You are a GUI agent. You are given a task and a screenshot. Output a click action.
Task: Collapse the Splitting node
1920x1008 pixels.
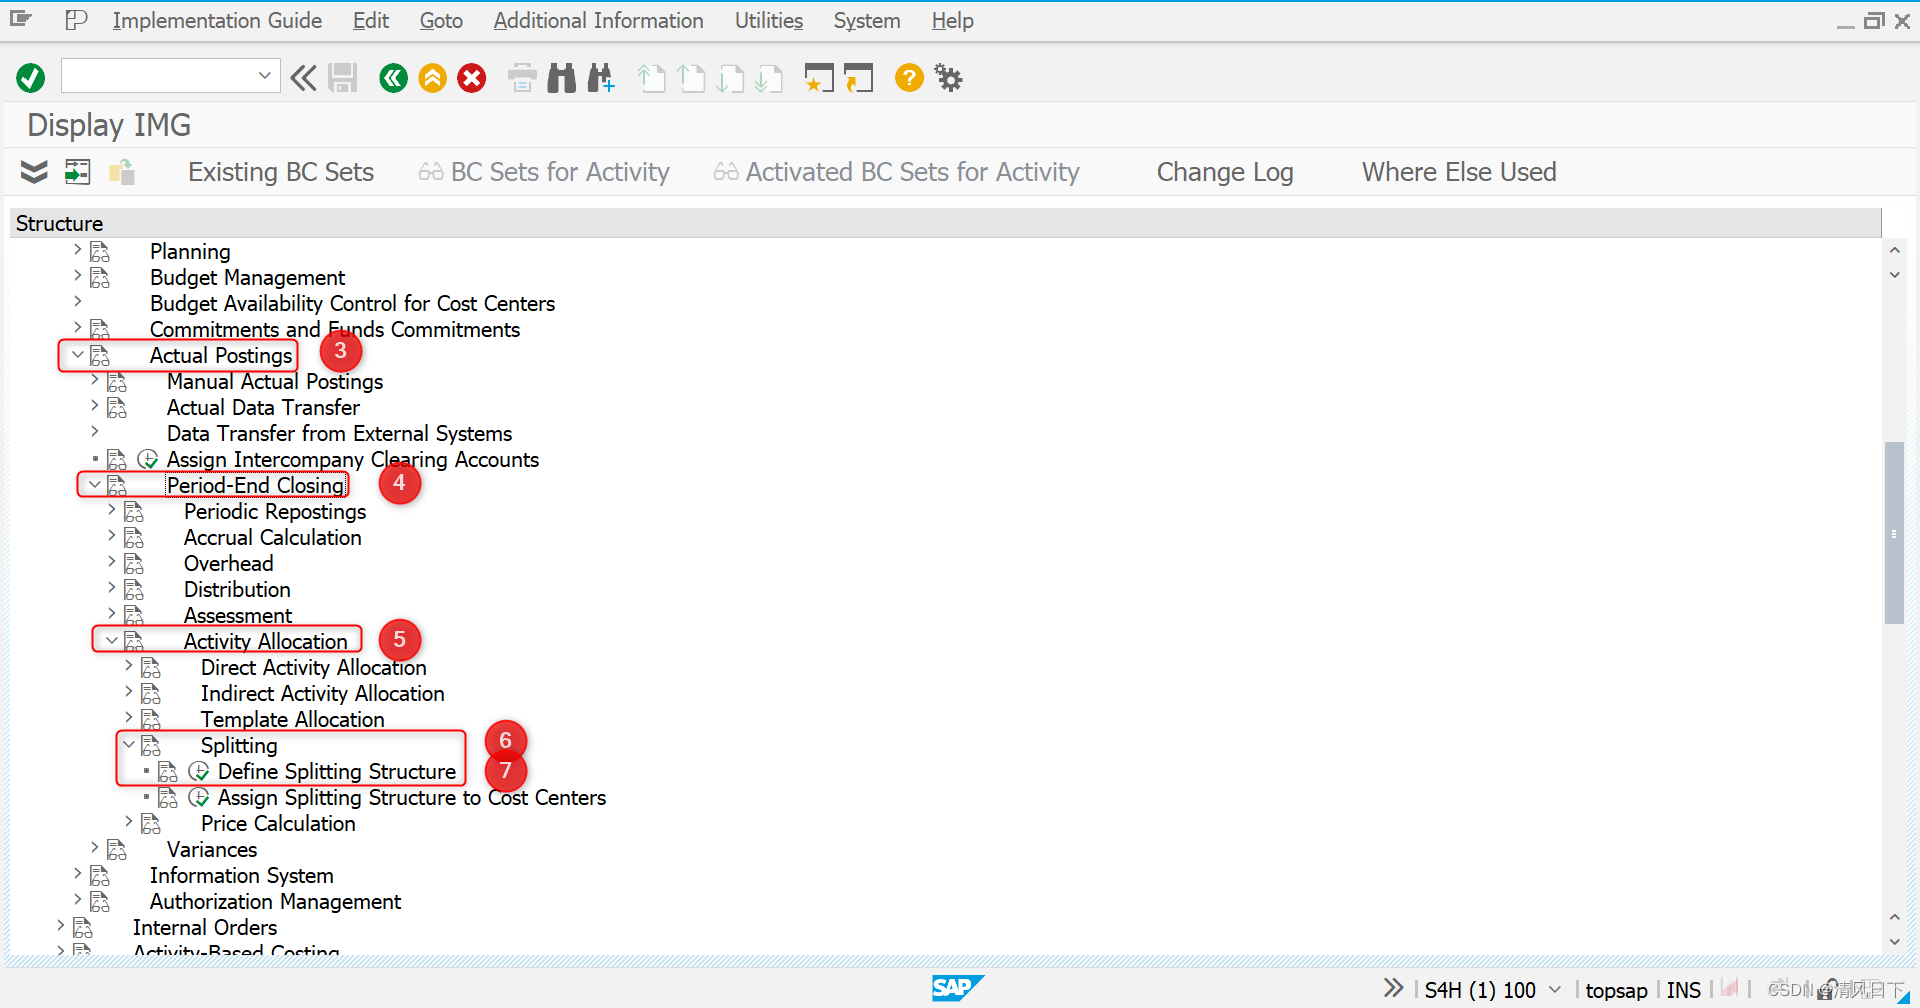[x=128, y=744]
